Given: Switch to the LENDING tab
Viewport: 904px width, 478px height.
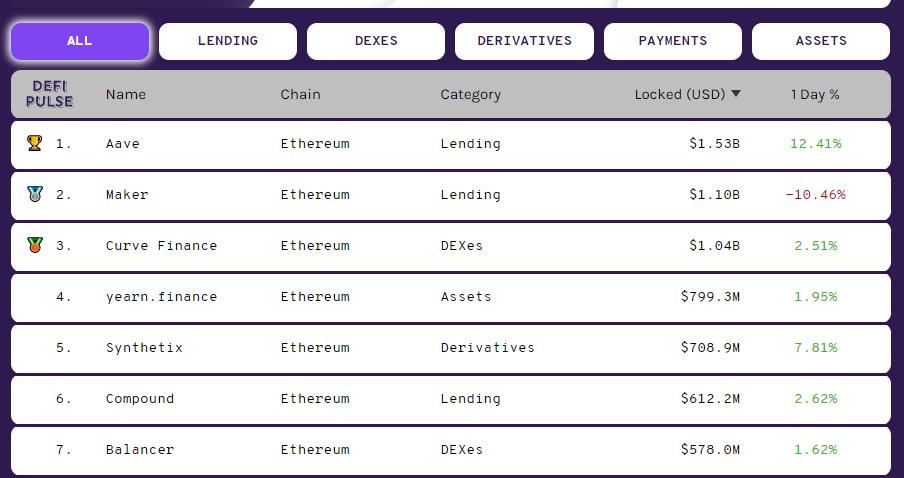Looking at the screenshot, I should tap(228, 41).
